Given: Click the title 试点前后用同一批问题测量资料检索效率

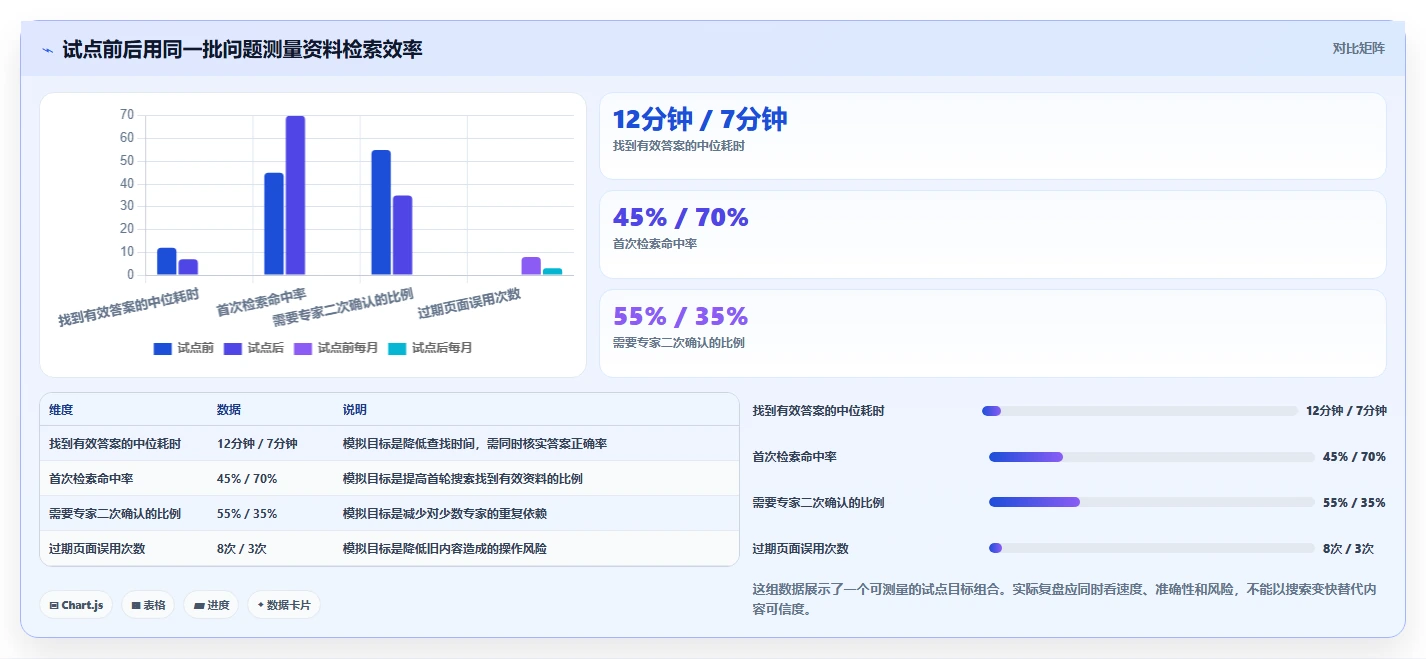Looking at the screenshot, I should [x=242, y=49].
